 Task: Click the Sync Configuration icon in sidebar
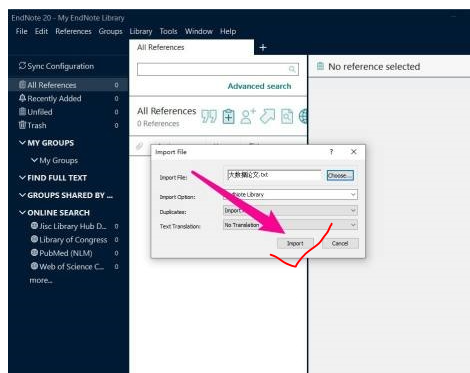pos(22,66)
